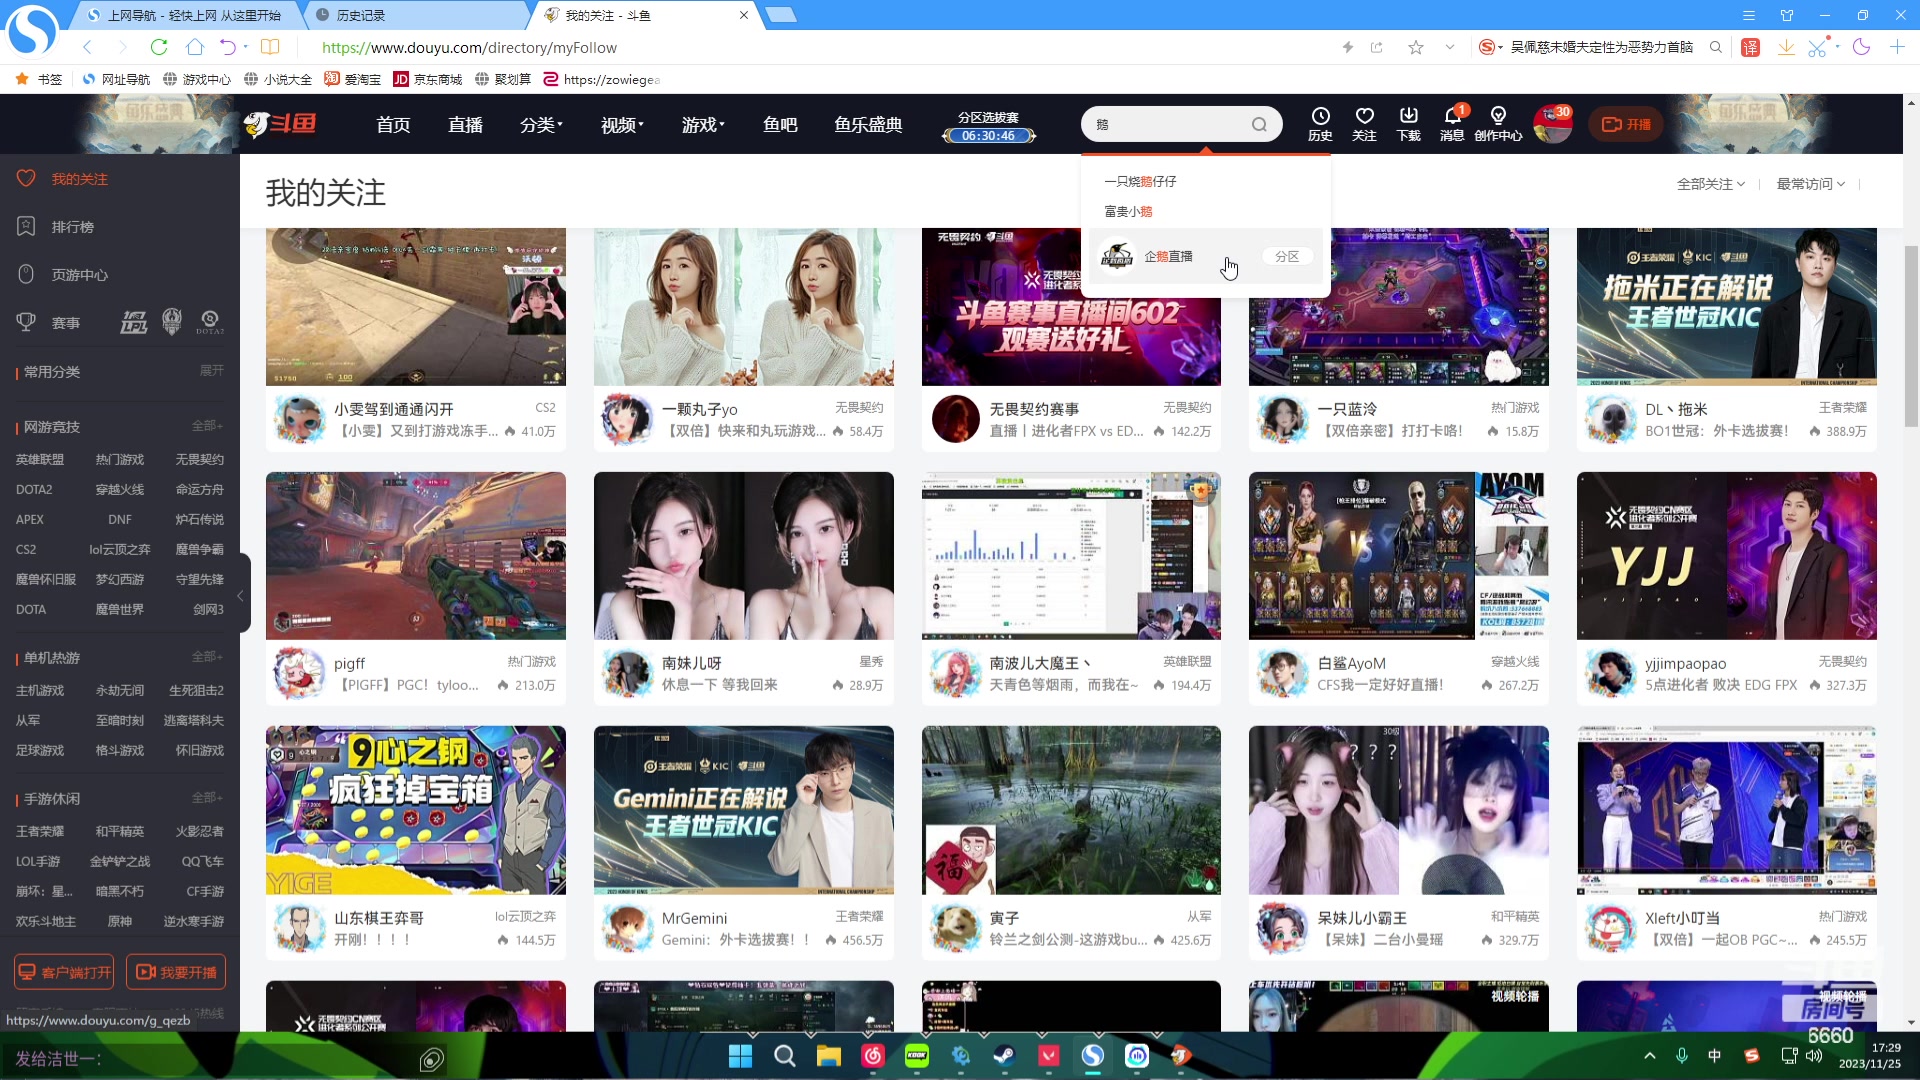
Task: Select 我的关注 in left sidebar
Action: coord(80,179)
